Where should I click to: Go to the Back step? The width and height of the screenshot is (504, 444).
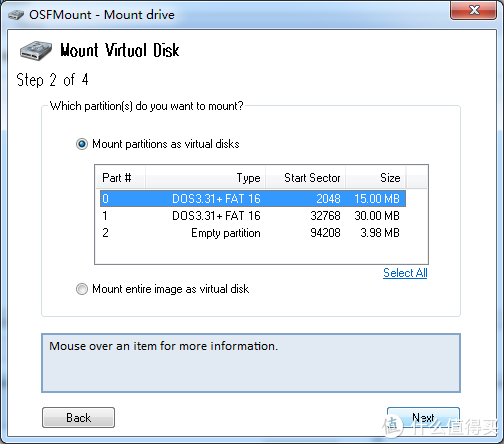(78, 417)
